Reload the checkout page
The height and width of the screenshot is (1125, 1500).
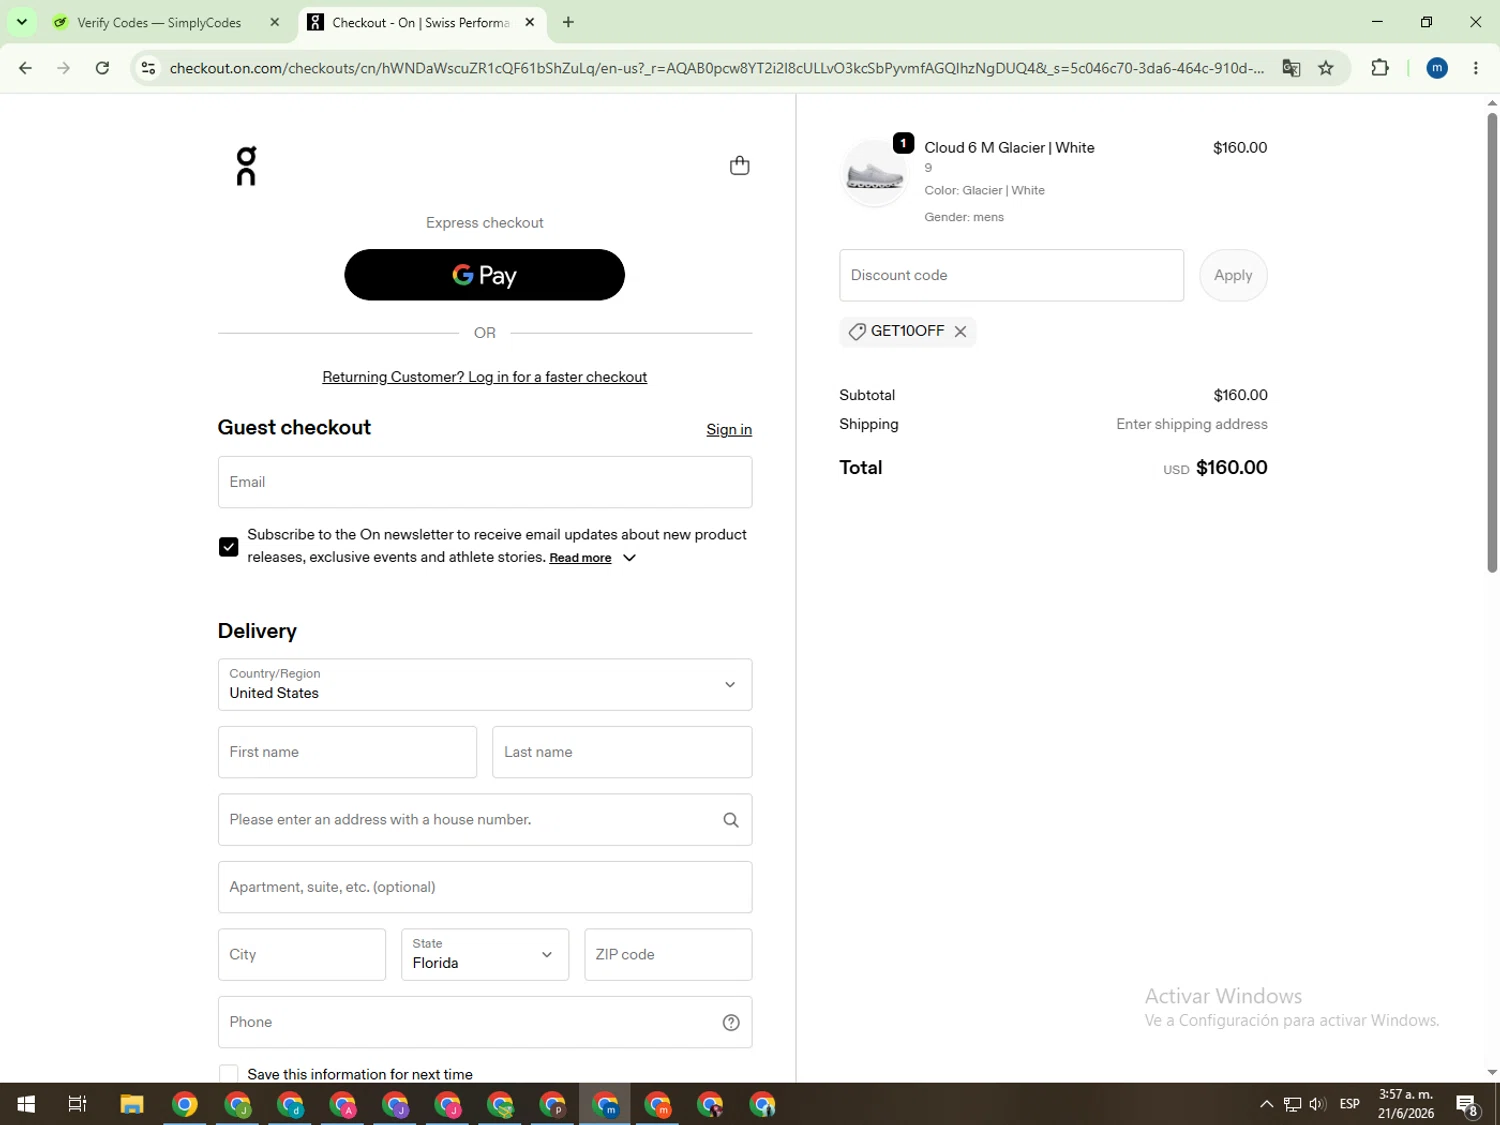tap(102, 68)
